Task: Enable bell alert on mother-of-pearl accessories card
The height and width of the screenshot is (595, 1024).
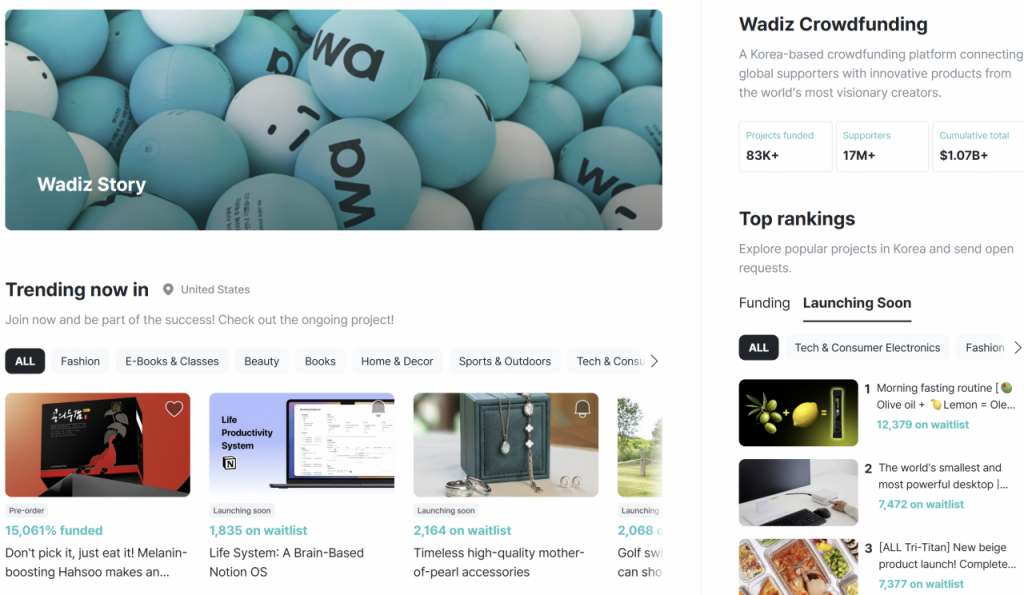Action: click(x=583, y=409)
